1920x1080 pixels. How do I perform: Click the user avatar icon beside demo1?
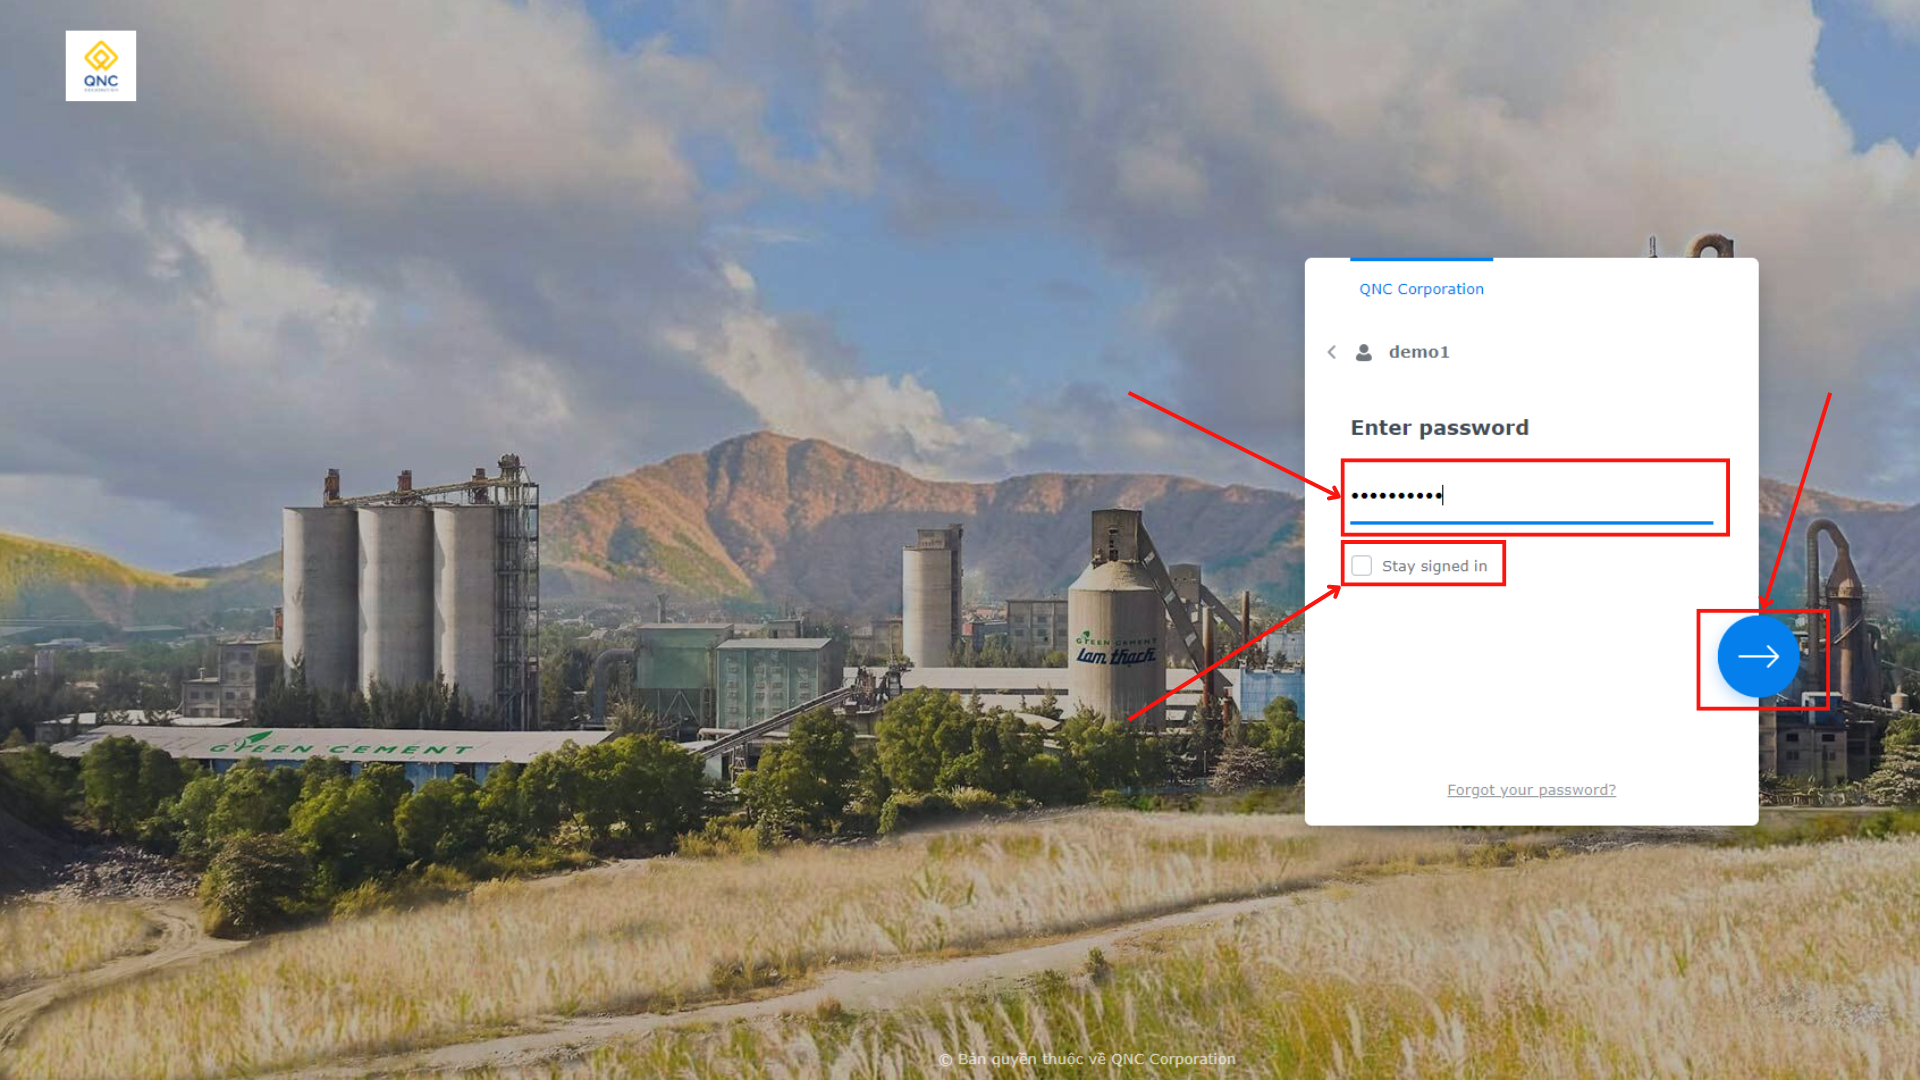click(x=1364, y=352)
